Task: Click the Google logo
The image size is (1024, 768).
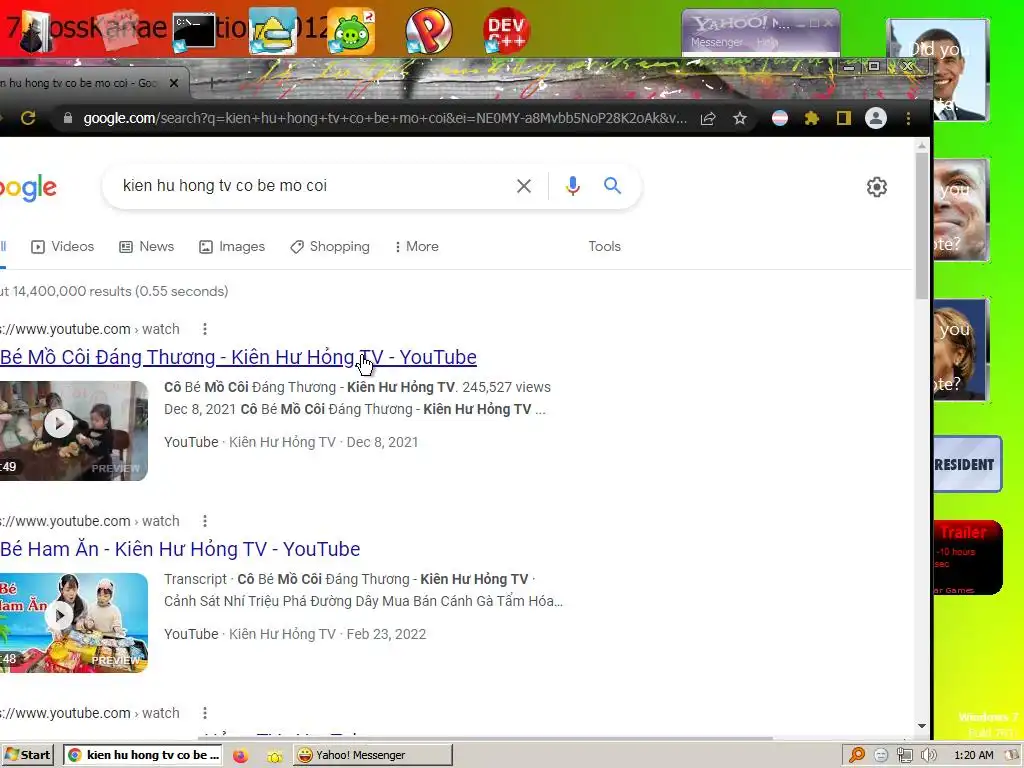Action: pyautogui.click(x=28, y=188)
